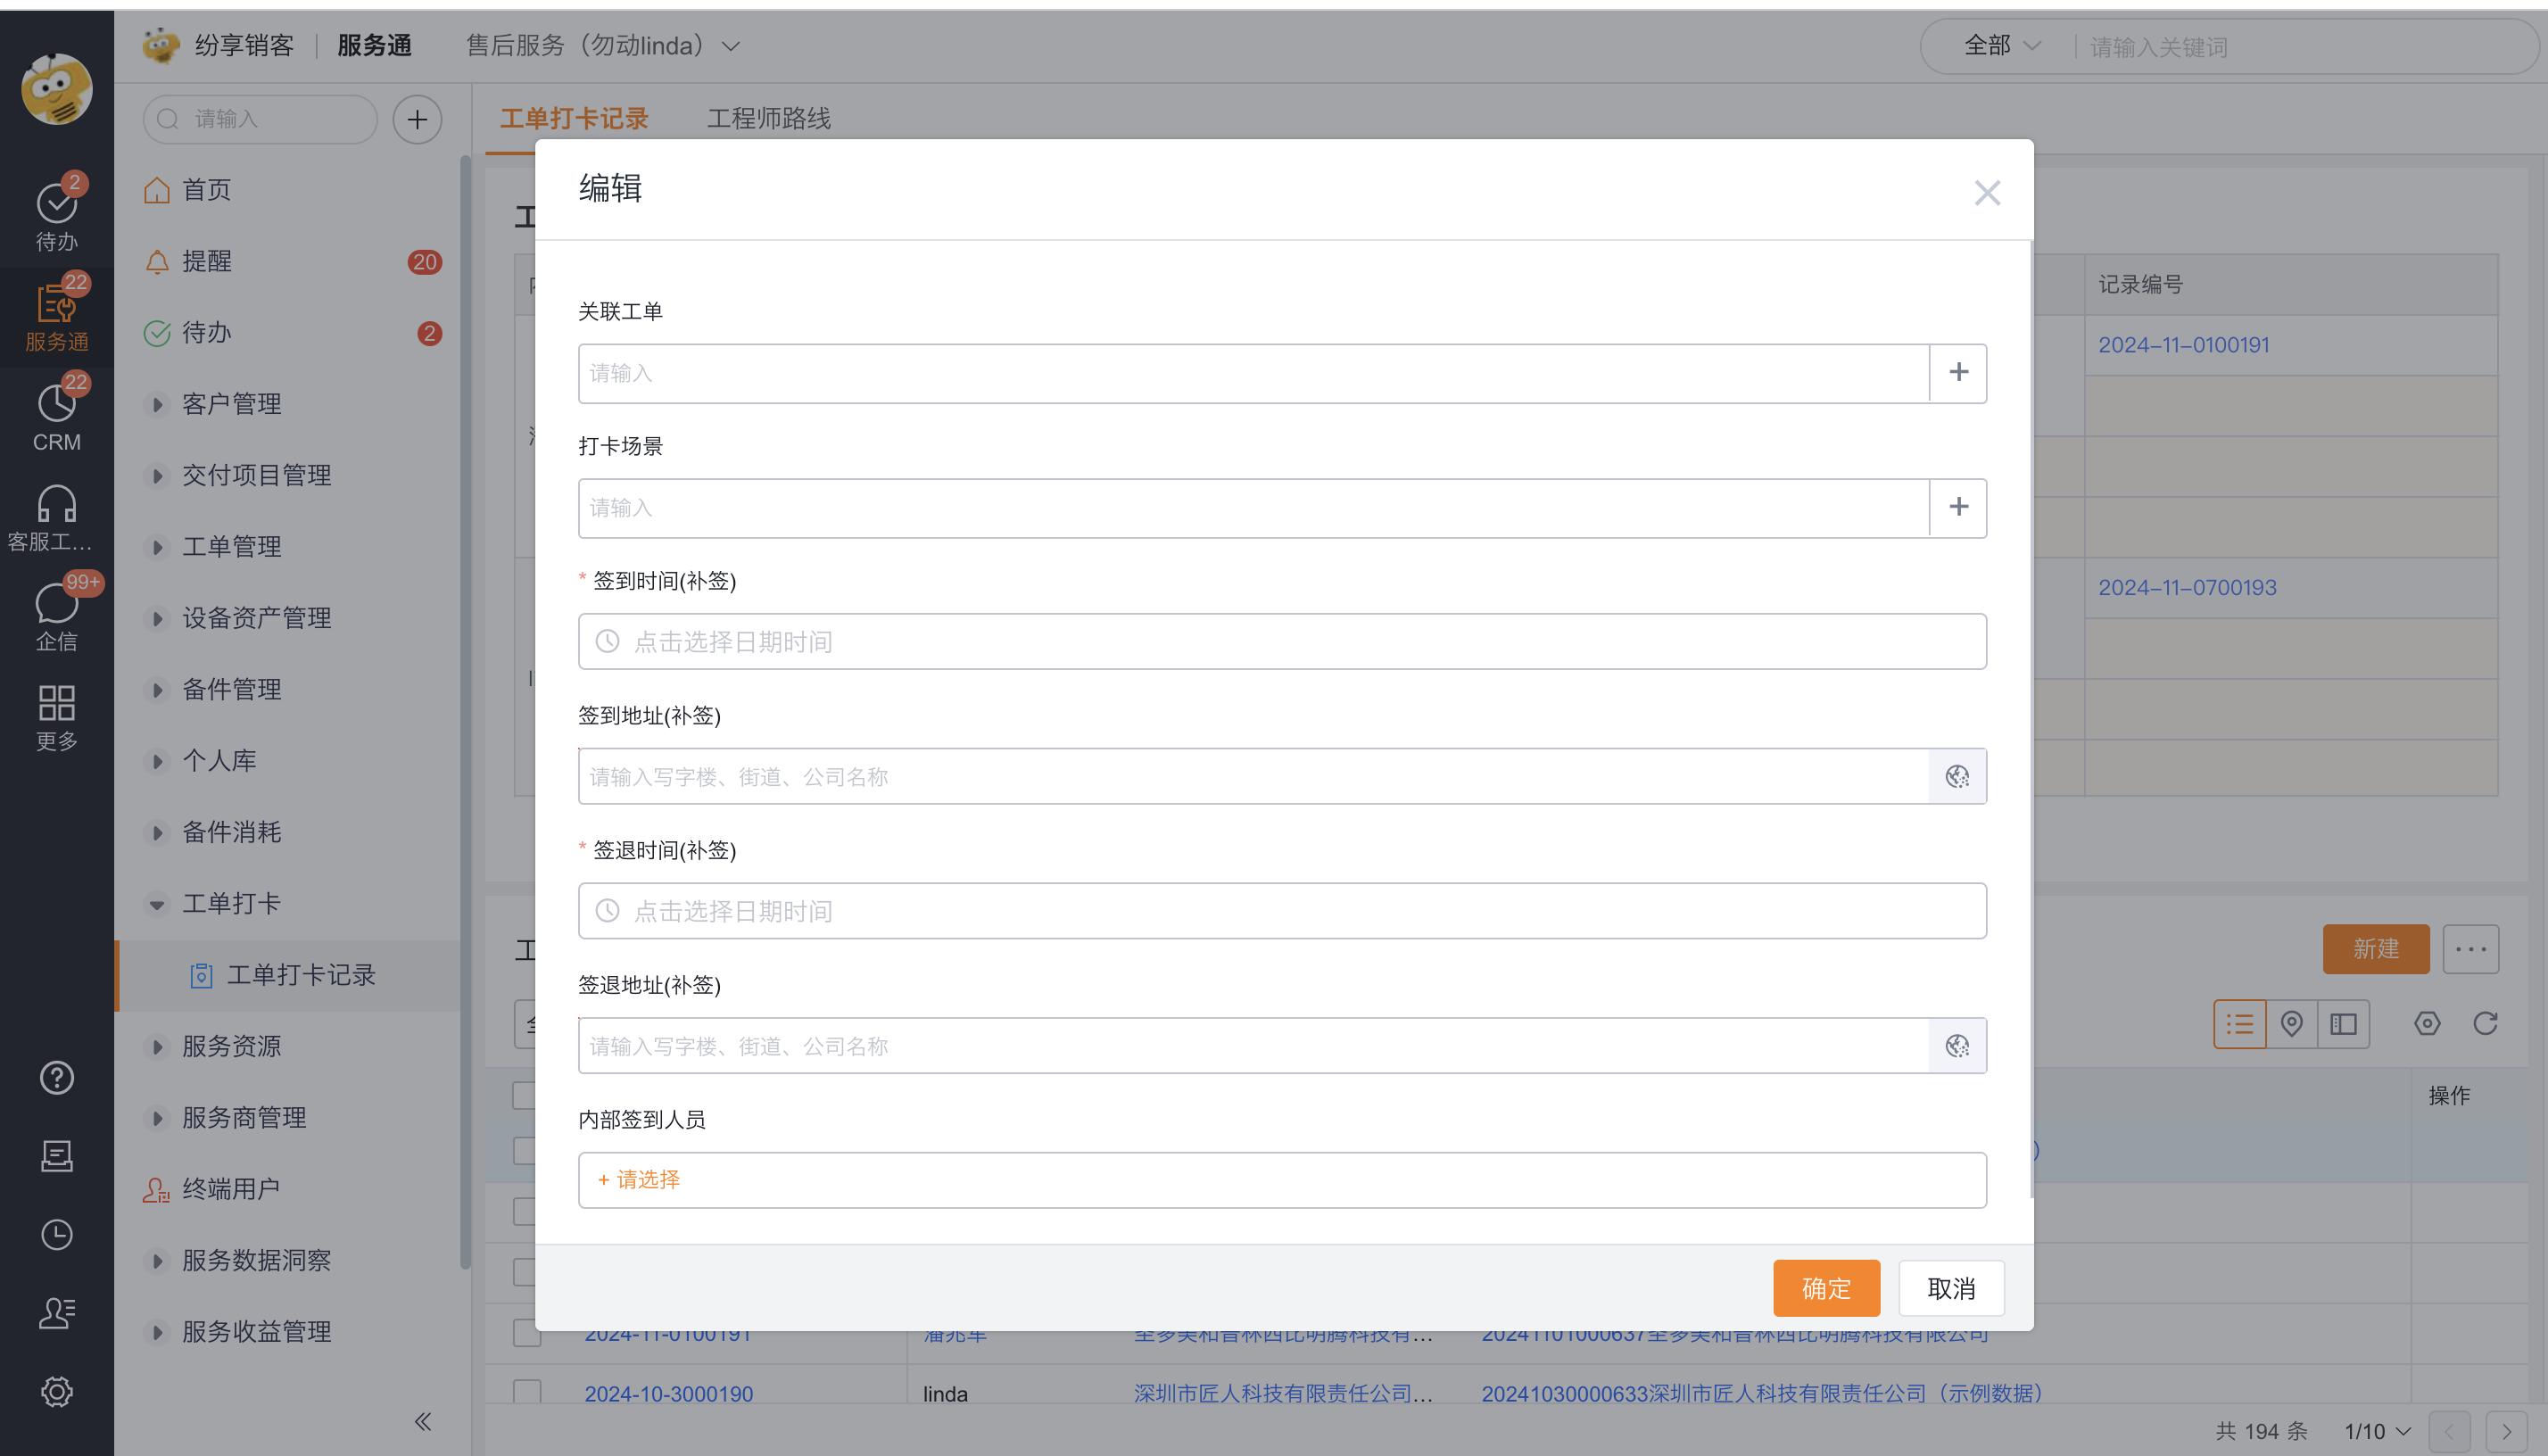The width and height of the screenshot is (2548, 1456).
Task: Open record link 2024-10-3000190
Action: pos(668,1393)
